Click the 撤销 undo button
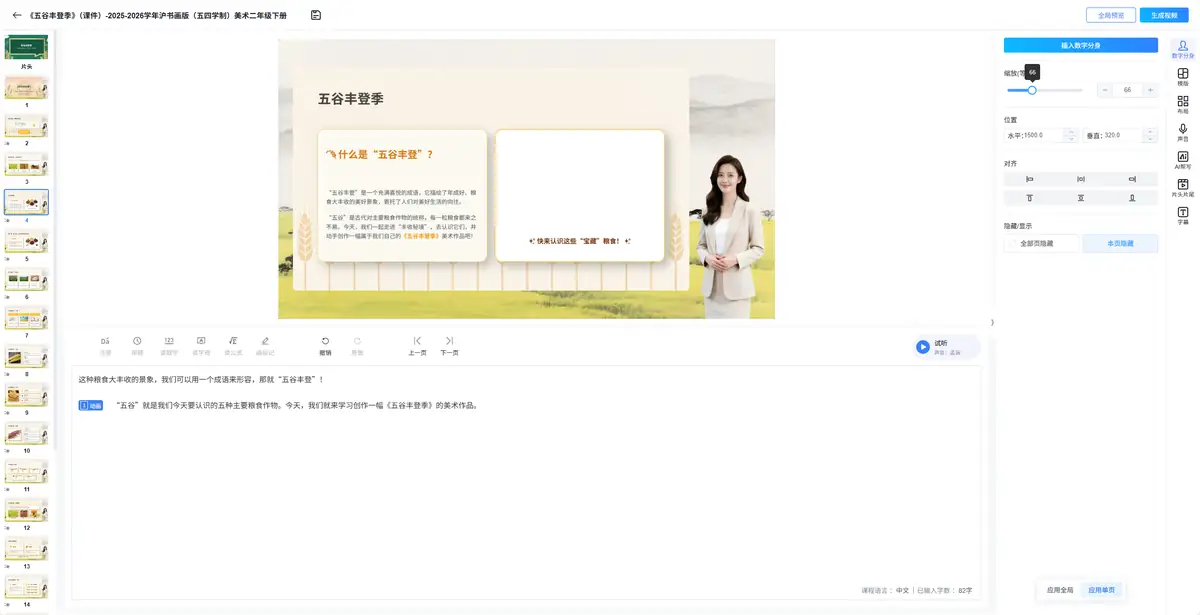The image size is (1200, 615). click(x=325, y=346)
